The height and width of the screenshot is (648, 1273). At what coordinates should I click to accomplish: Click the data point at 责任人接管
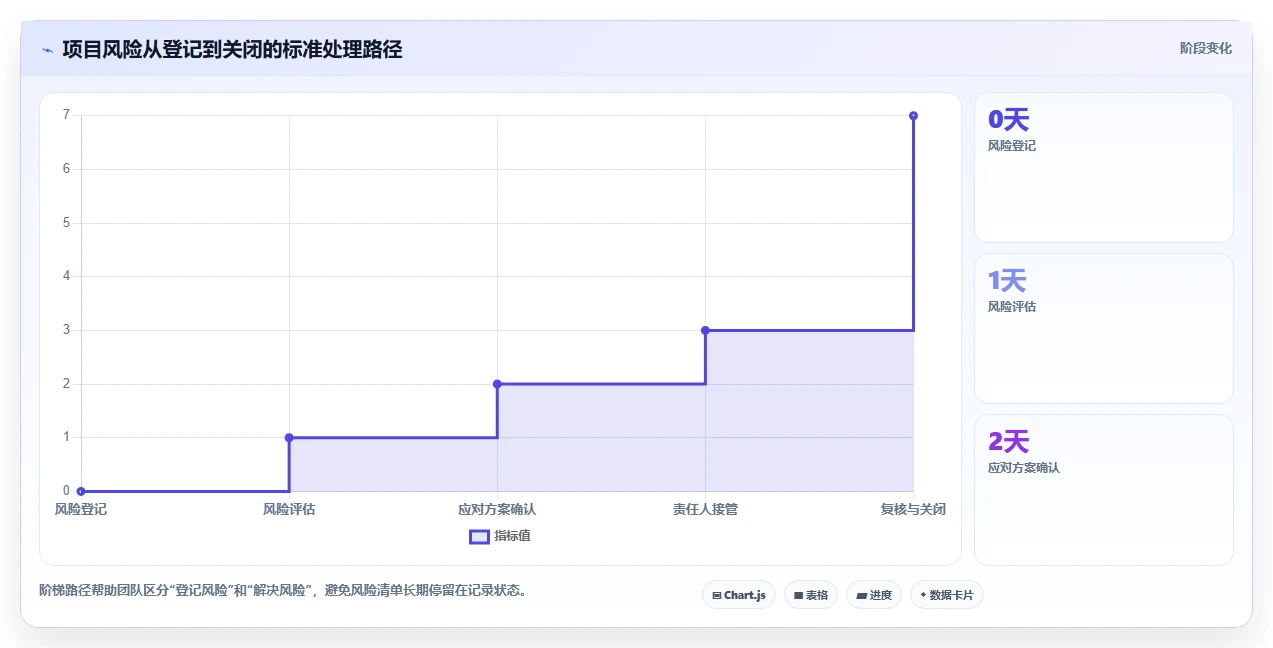(705, 330)
